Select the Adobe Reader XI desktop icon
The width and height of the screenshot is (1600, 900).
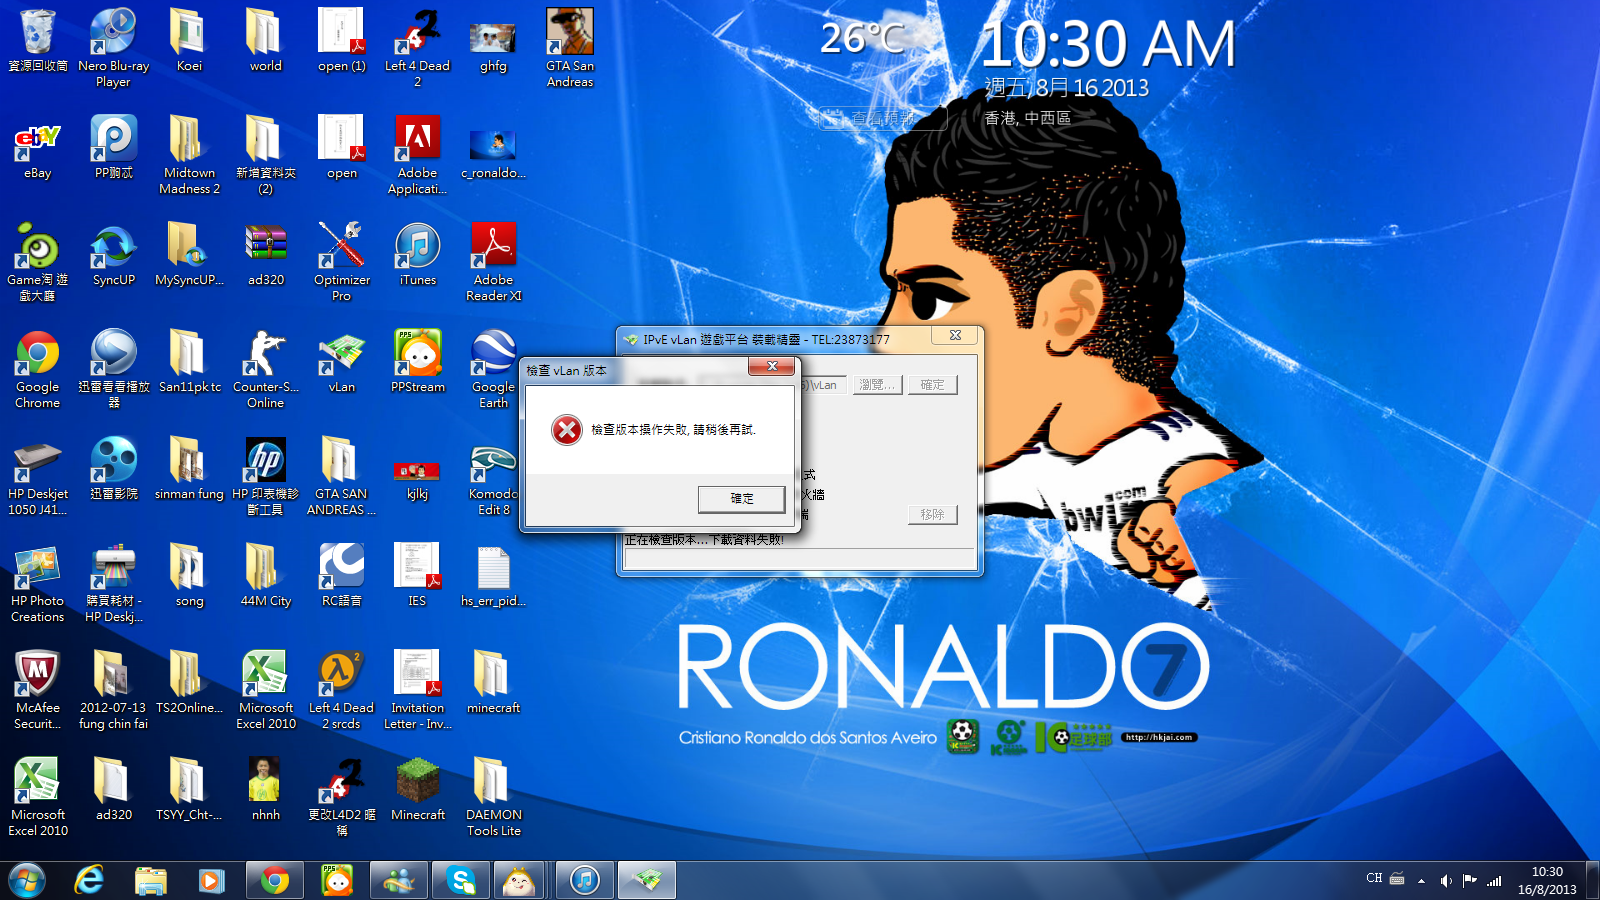(x=493, y=247)
